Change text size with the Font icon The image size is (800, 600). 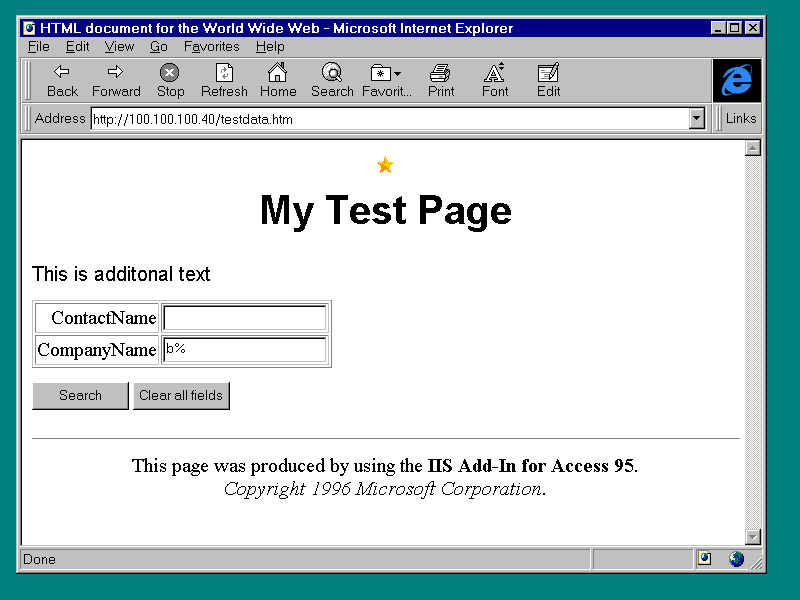point(494,73)
